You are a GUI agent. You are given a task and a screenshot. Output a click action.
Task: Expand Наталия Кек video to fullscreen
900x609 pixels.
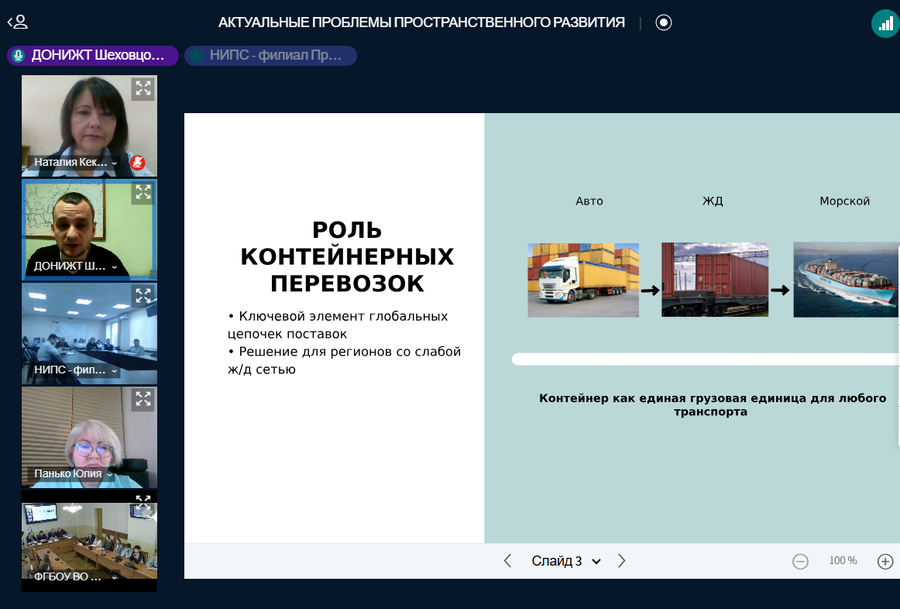click(x=143, y=89)
